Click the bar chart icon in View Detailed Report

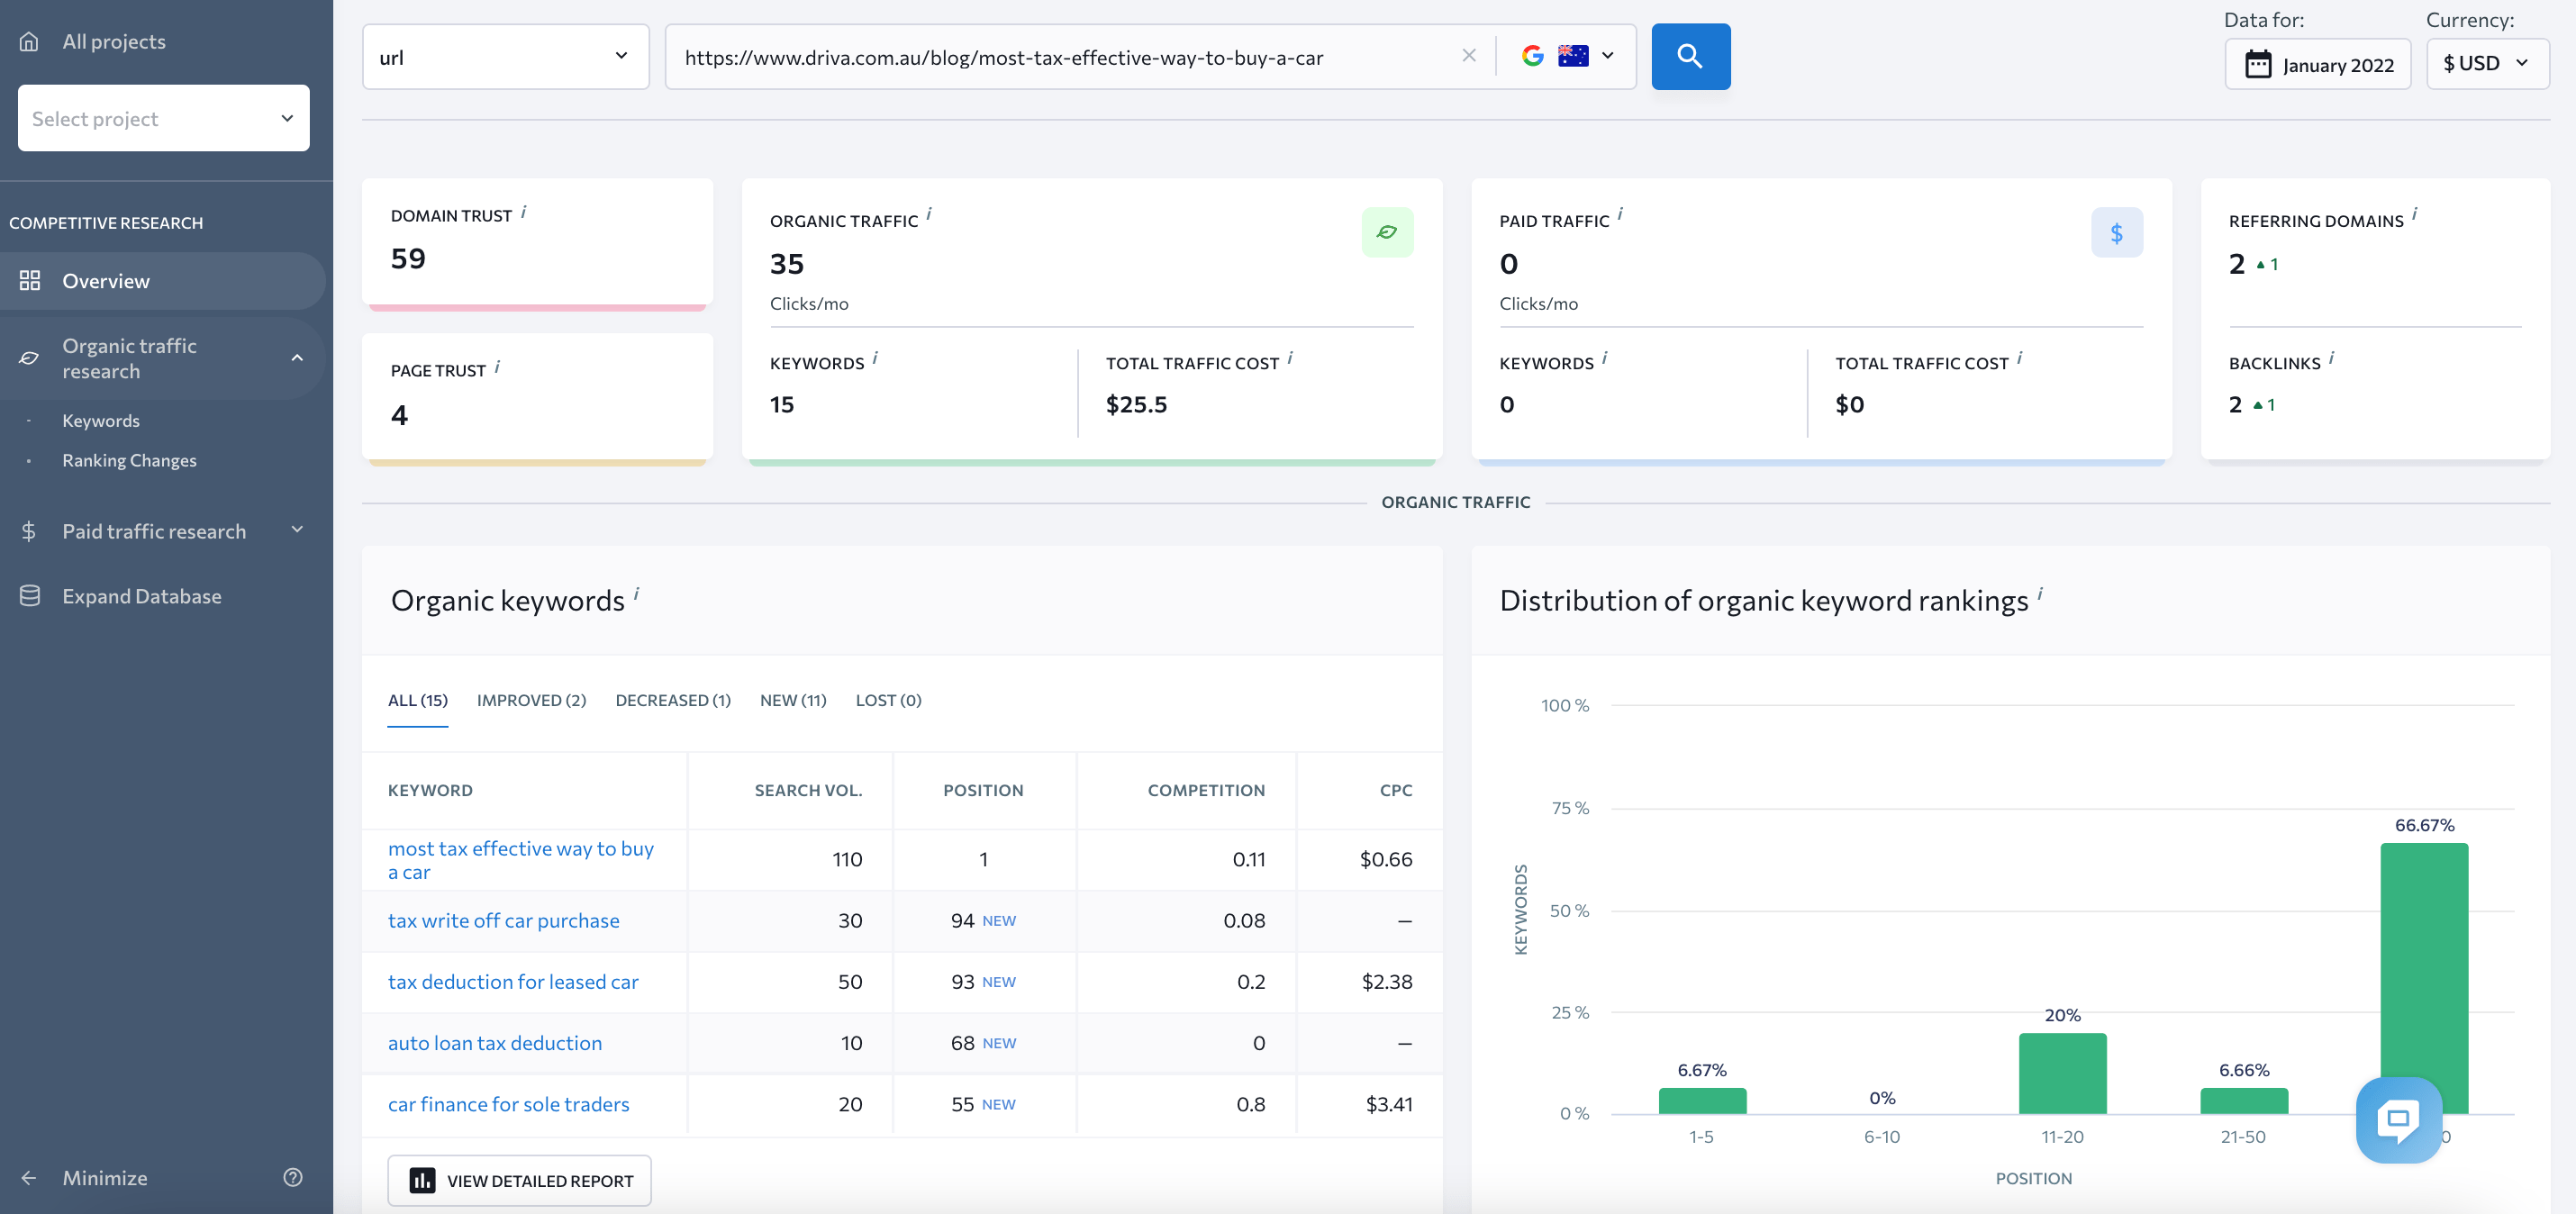(x=423, y=1180)
